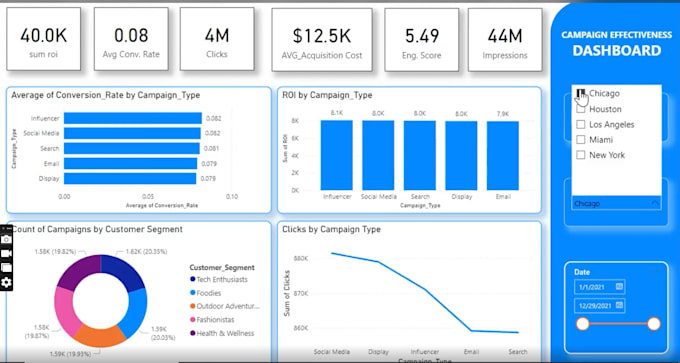Click the DASHBOARD heading text
This screenshot has height=363, width=680.
coord(617,51)
